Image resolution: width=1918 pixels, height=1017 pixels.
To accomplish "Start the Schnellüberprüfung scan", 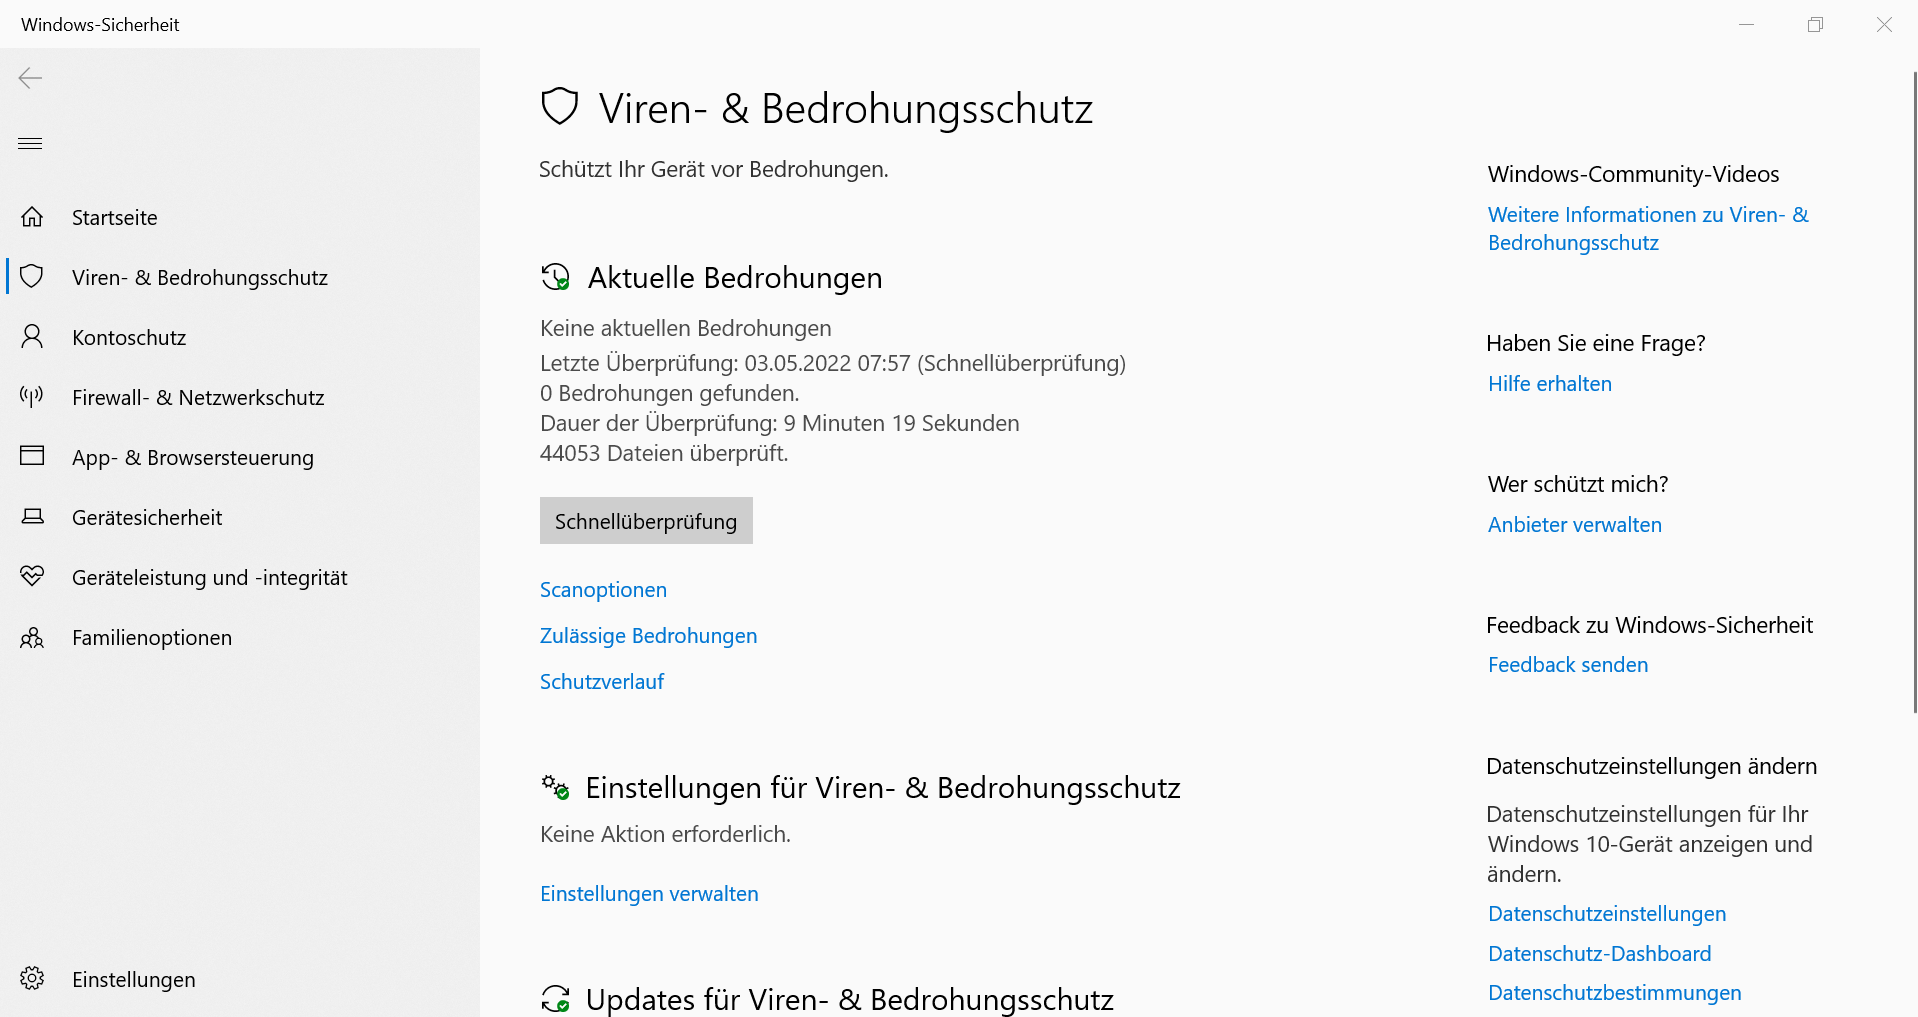I will point(646,521).
